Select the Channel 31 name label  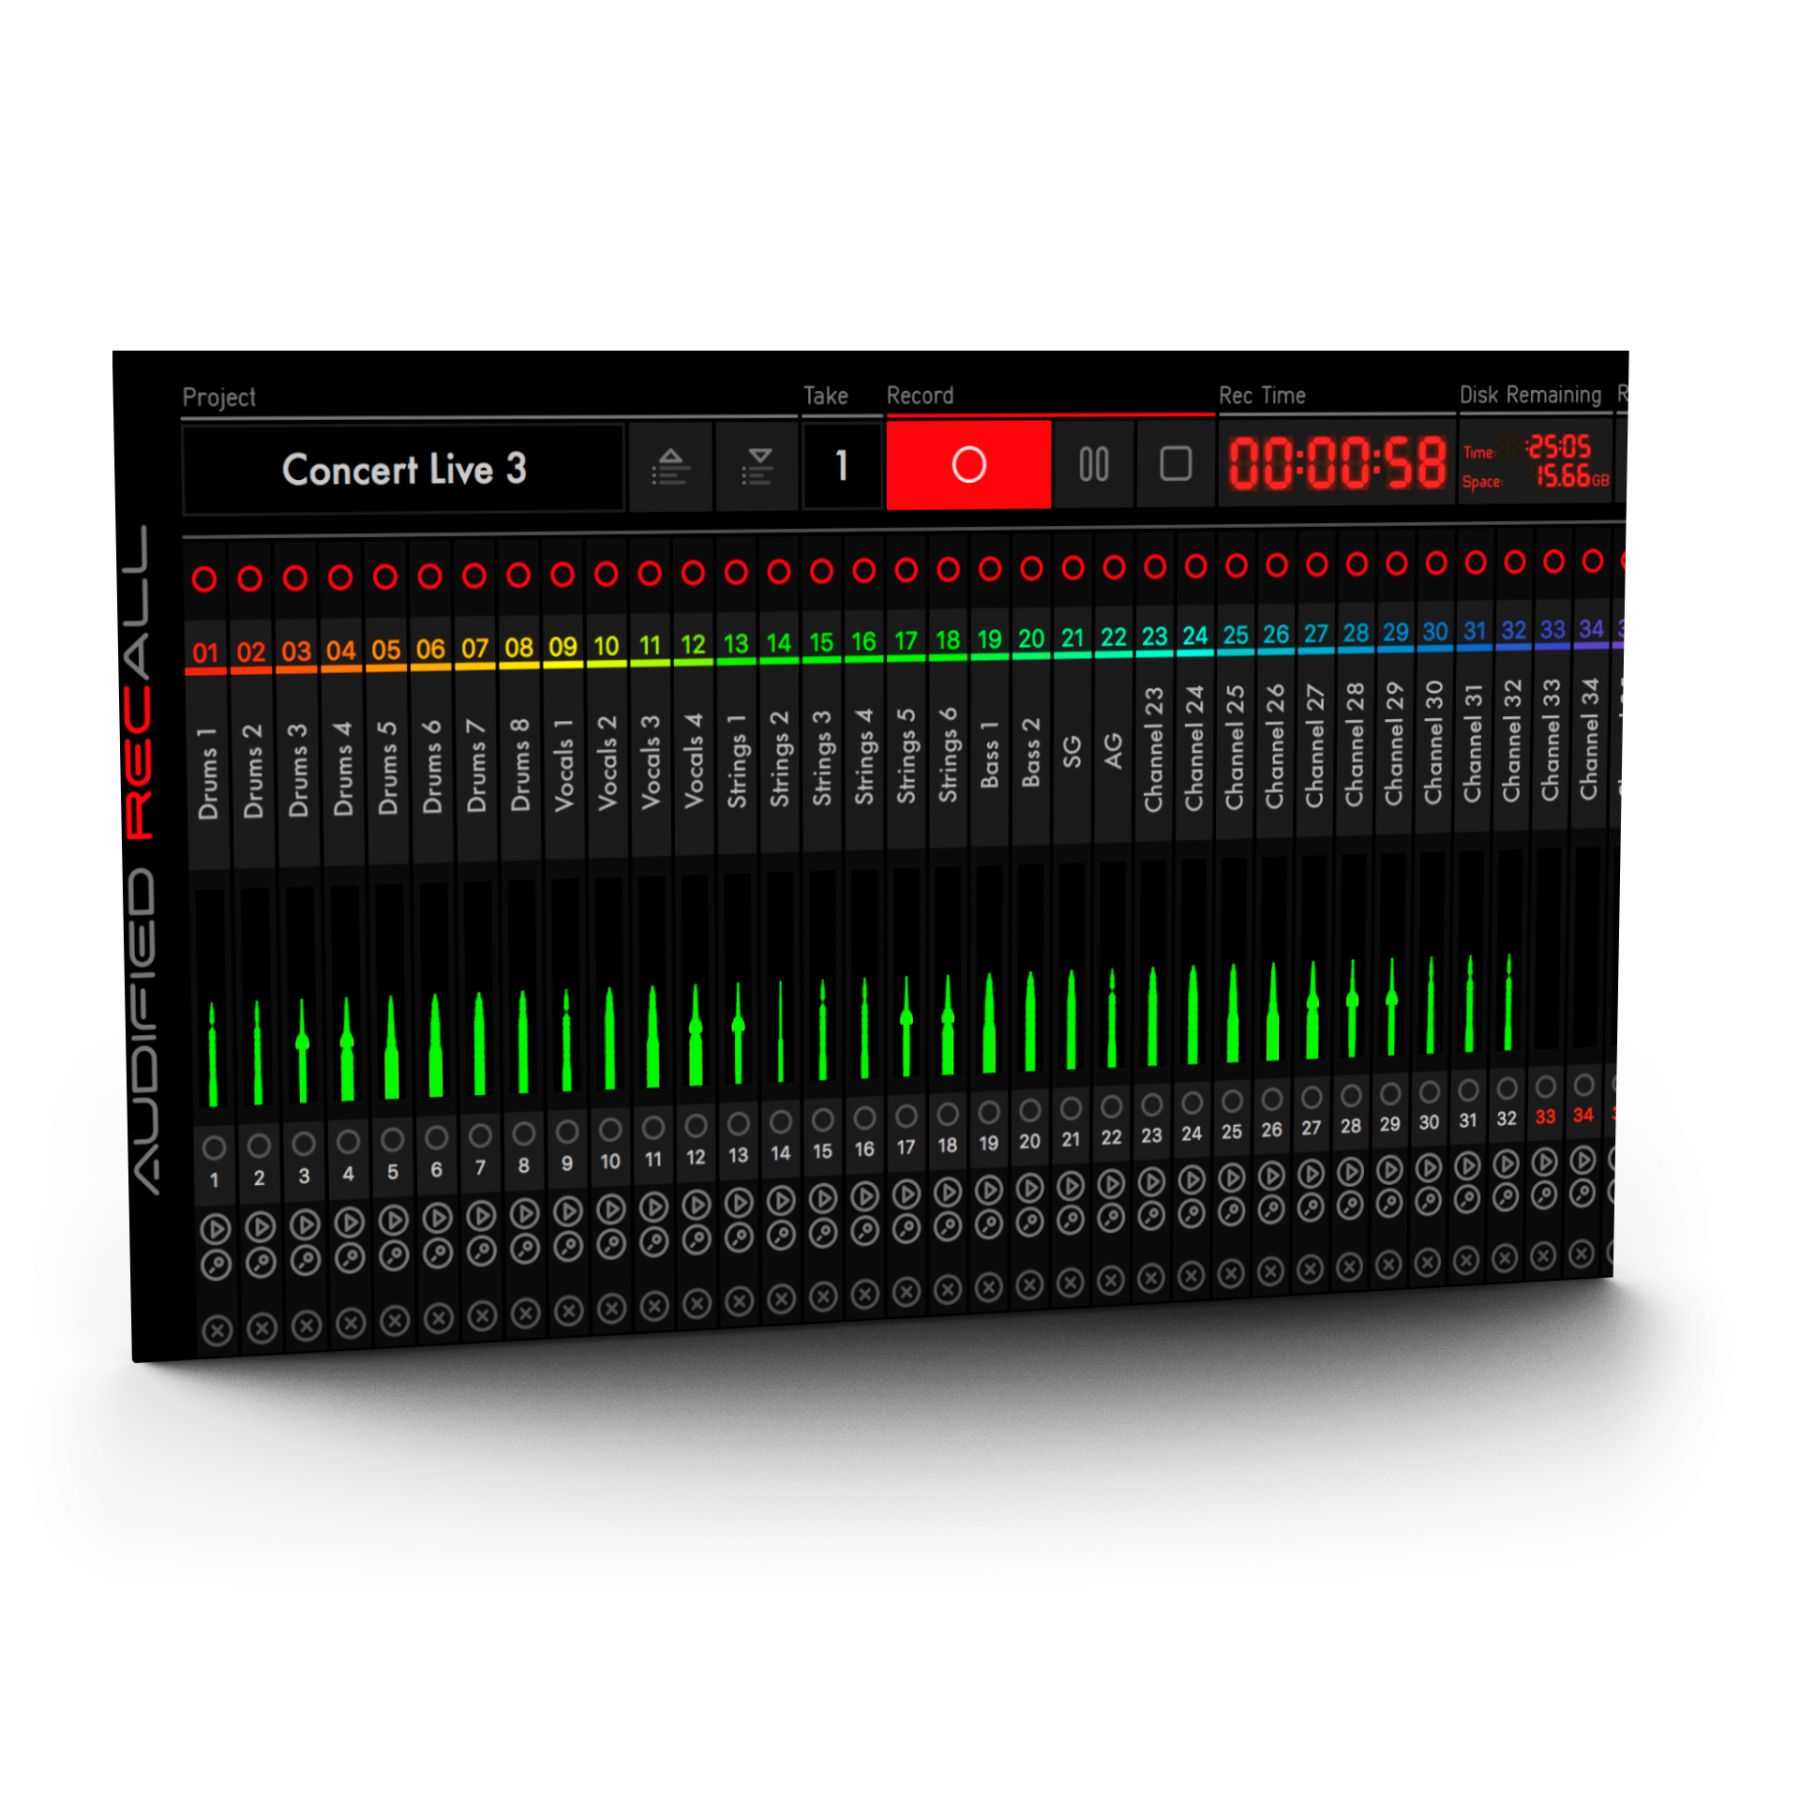[x=1473, y=743]
